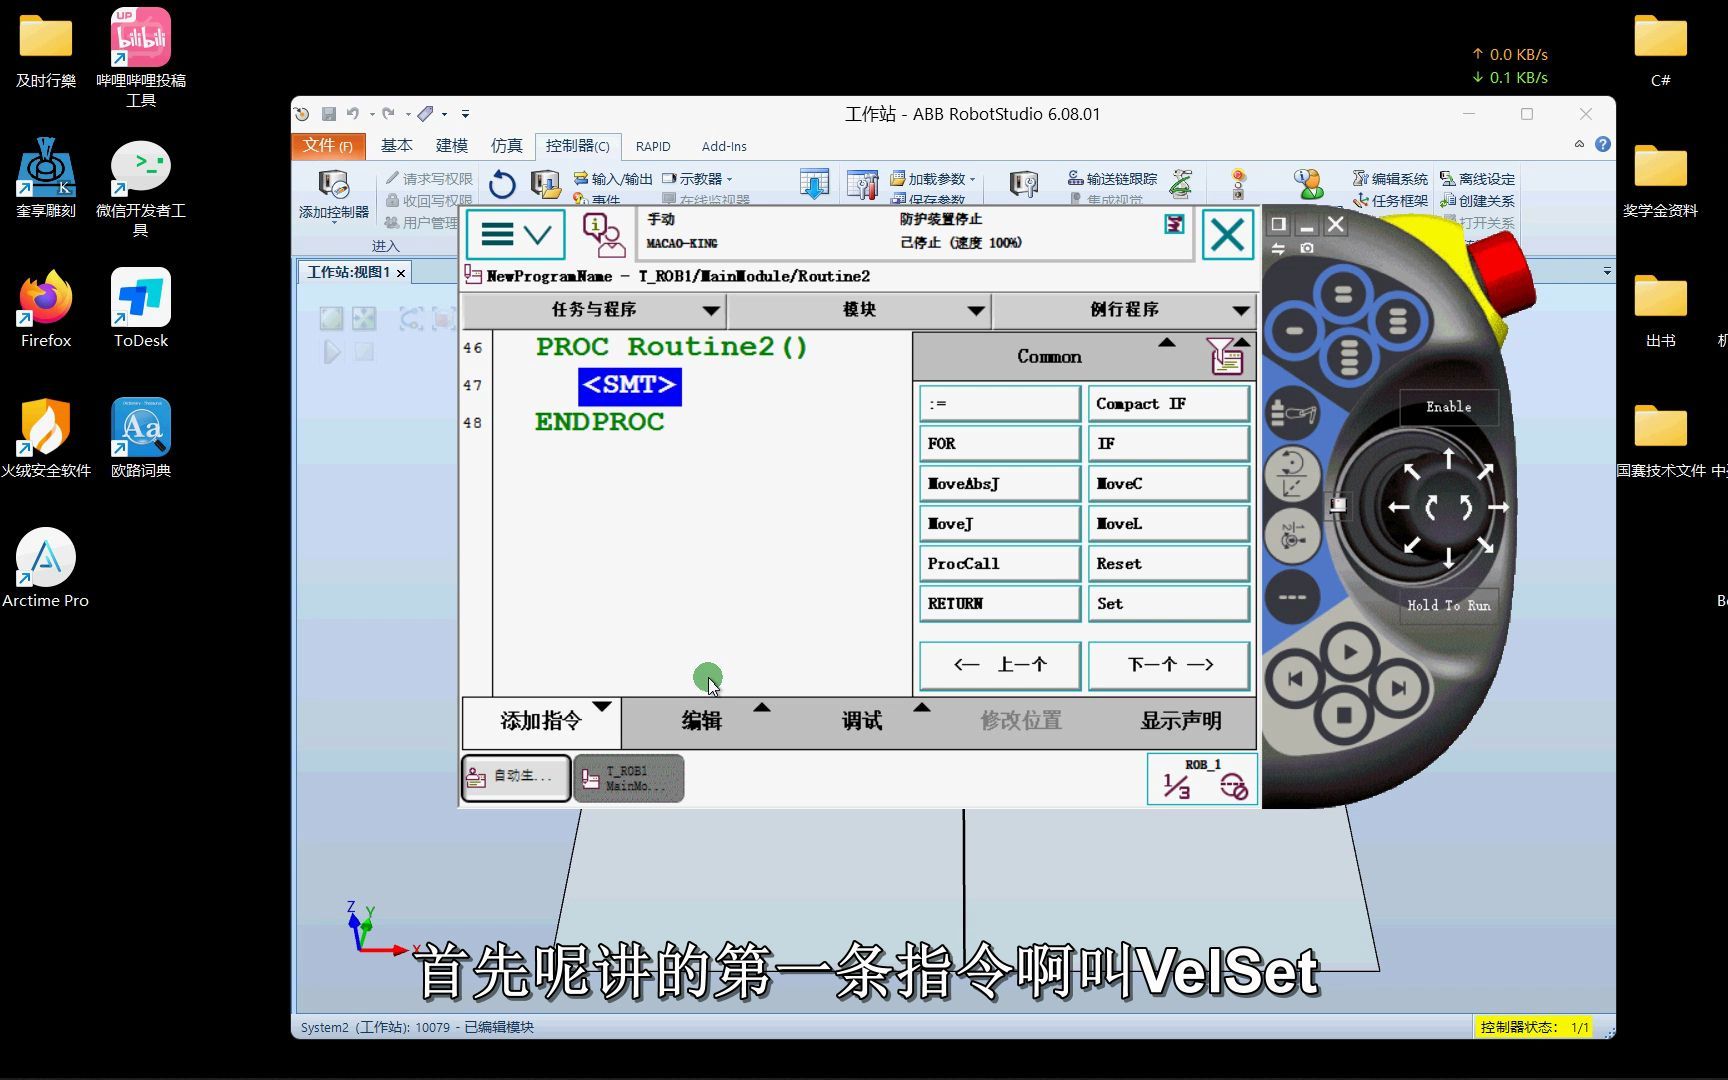Toggle axis 1-3/4-6 hardware button
The image size is (1728, 1080).
point(1292,536)
